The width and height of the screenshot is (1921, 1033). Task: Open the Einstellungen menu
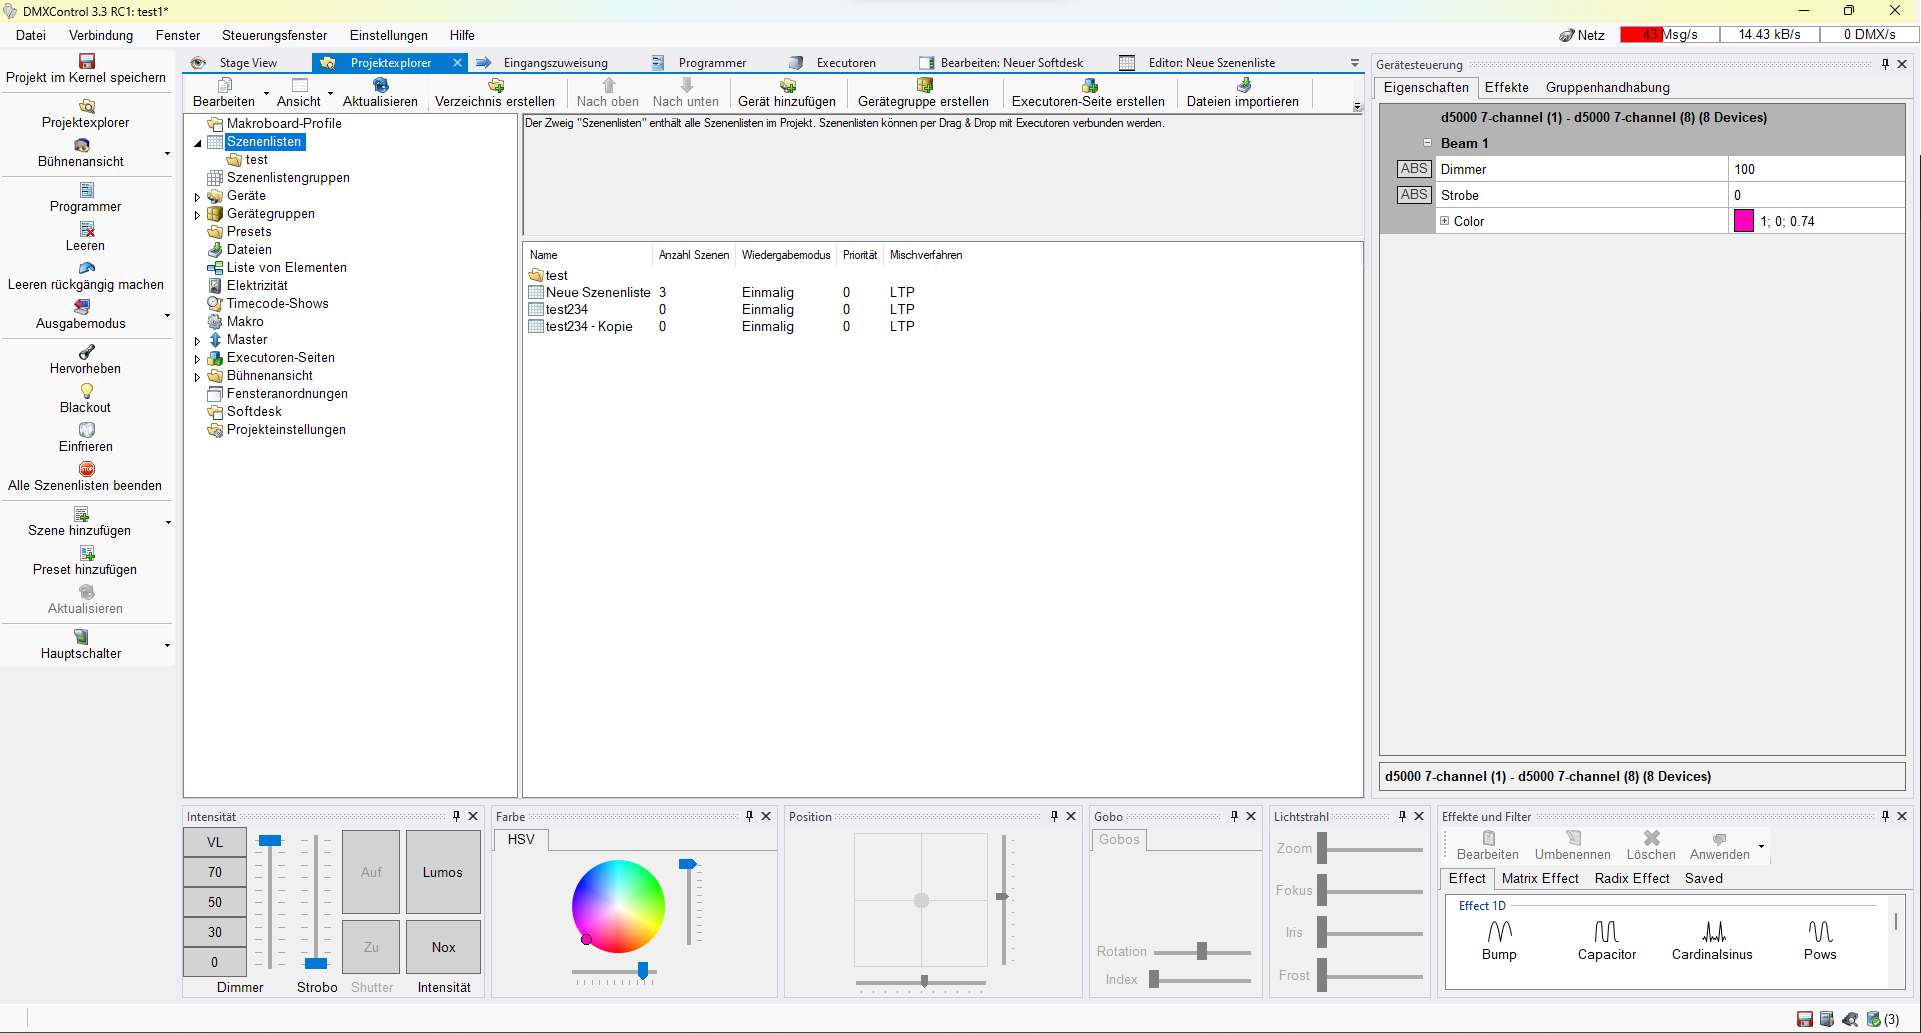388,35
